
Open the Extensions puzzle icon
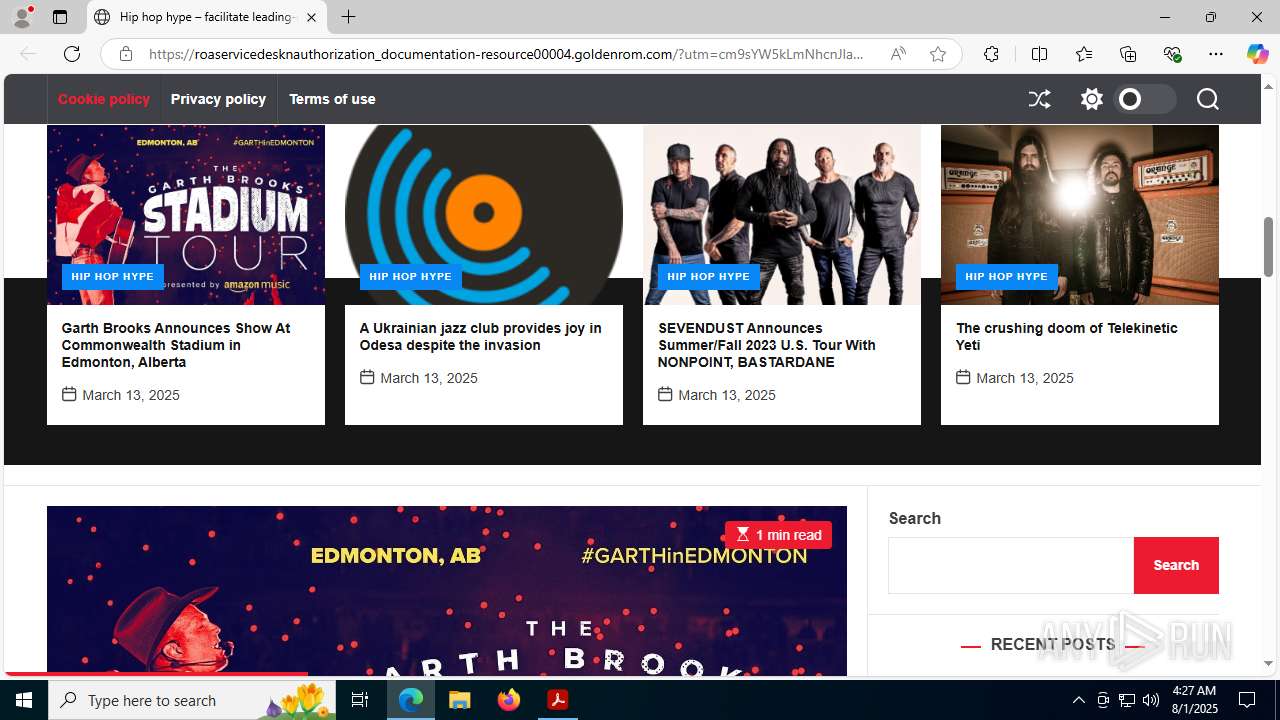(991, 54)
